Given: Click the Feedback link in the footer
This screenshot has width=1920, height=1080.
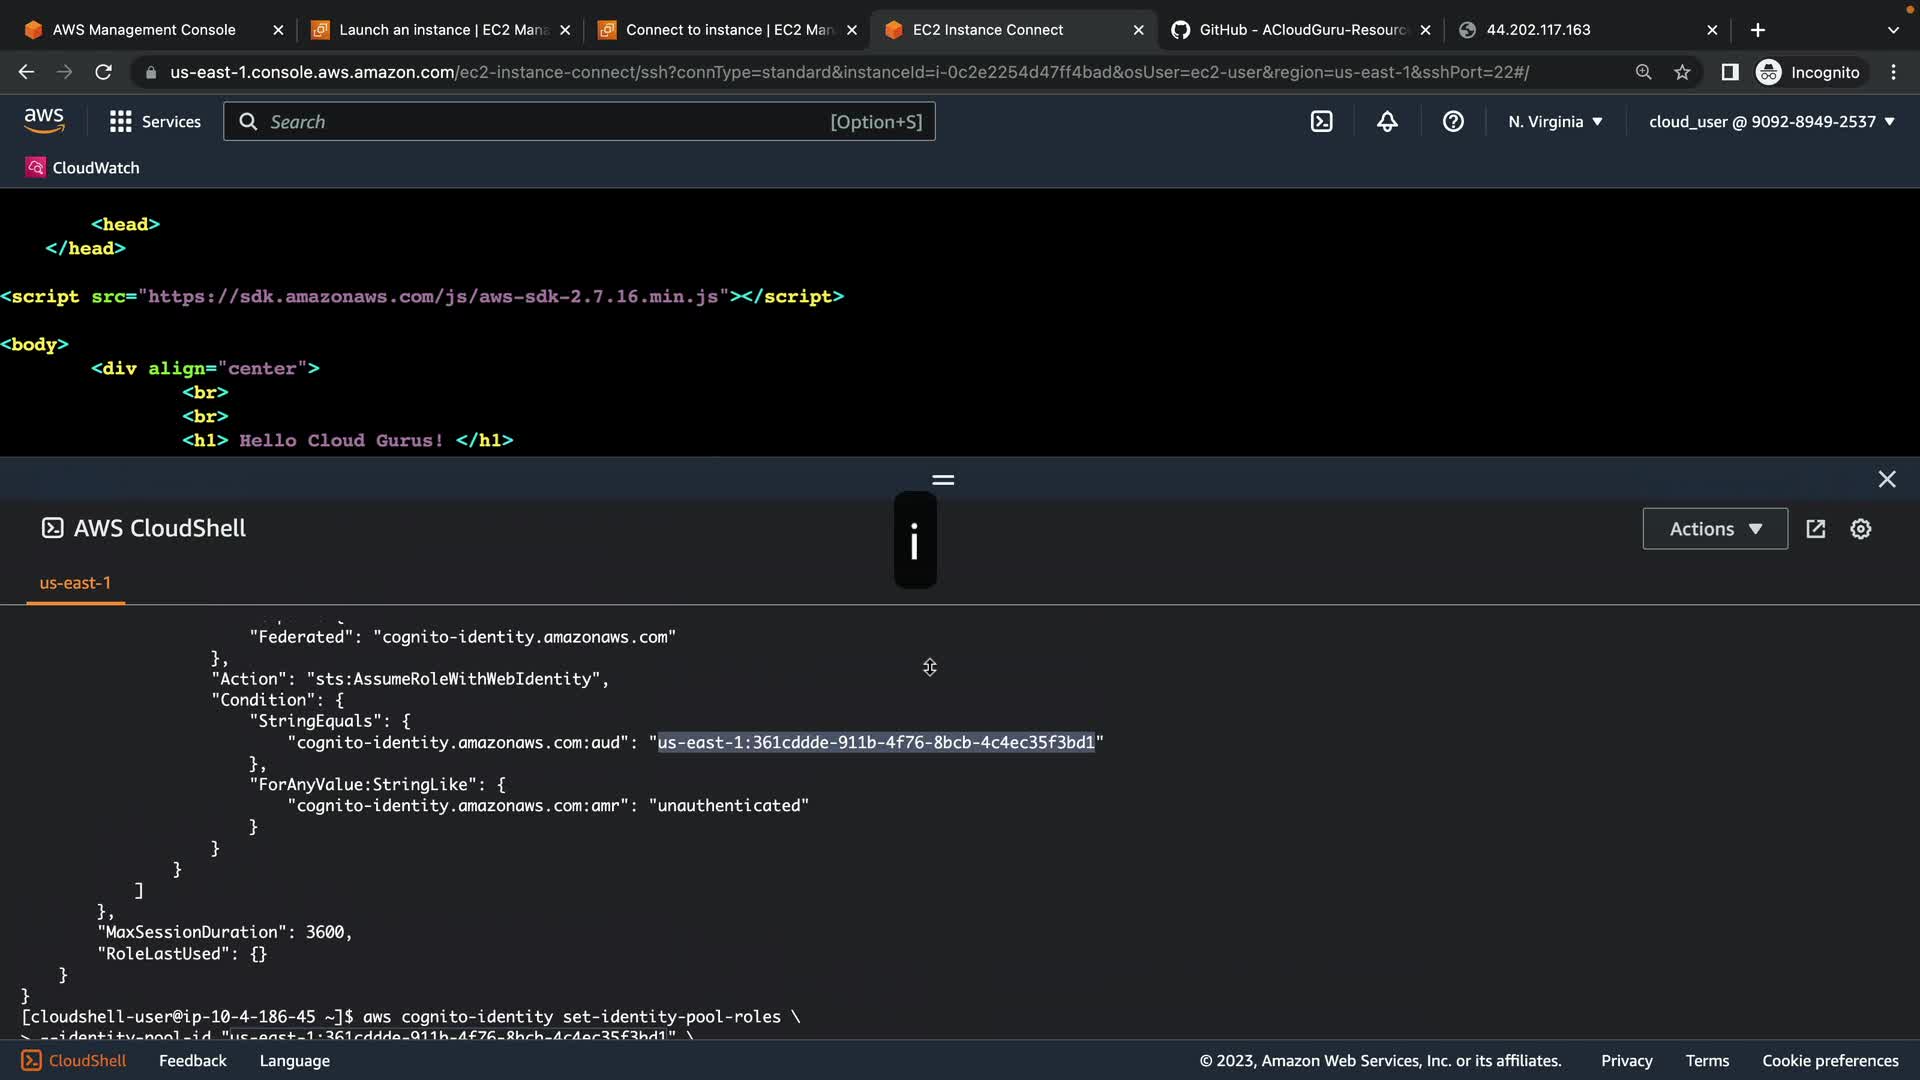Looking at the screenshot, I should click(192, 1061).
